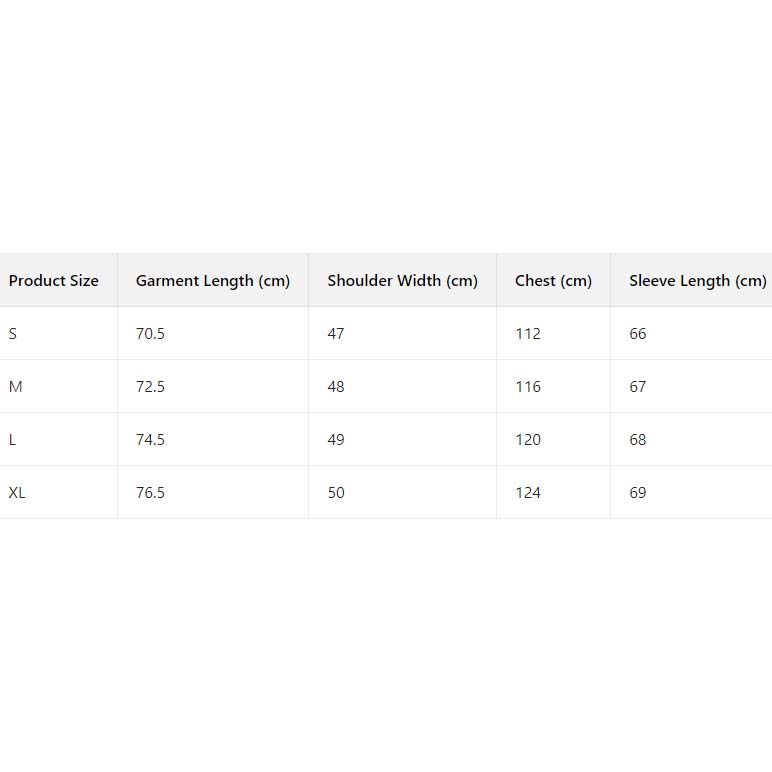Click the Shoulder Width (cm) header
Screen dimensions: 772x772
(x=402, y=281)
